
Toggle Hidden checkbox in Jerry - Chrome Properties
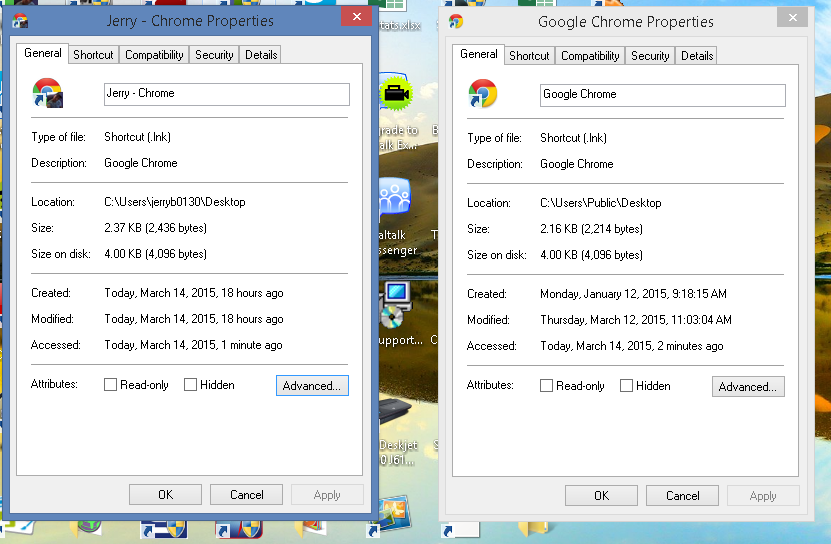pyautogui.click(x=190, y=384)
